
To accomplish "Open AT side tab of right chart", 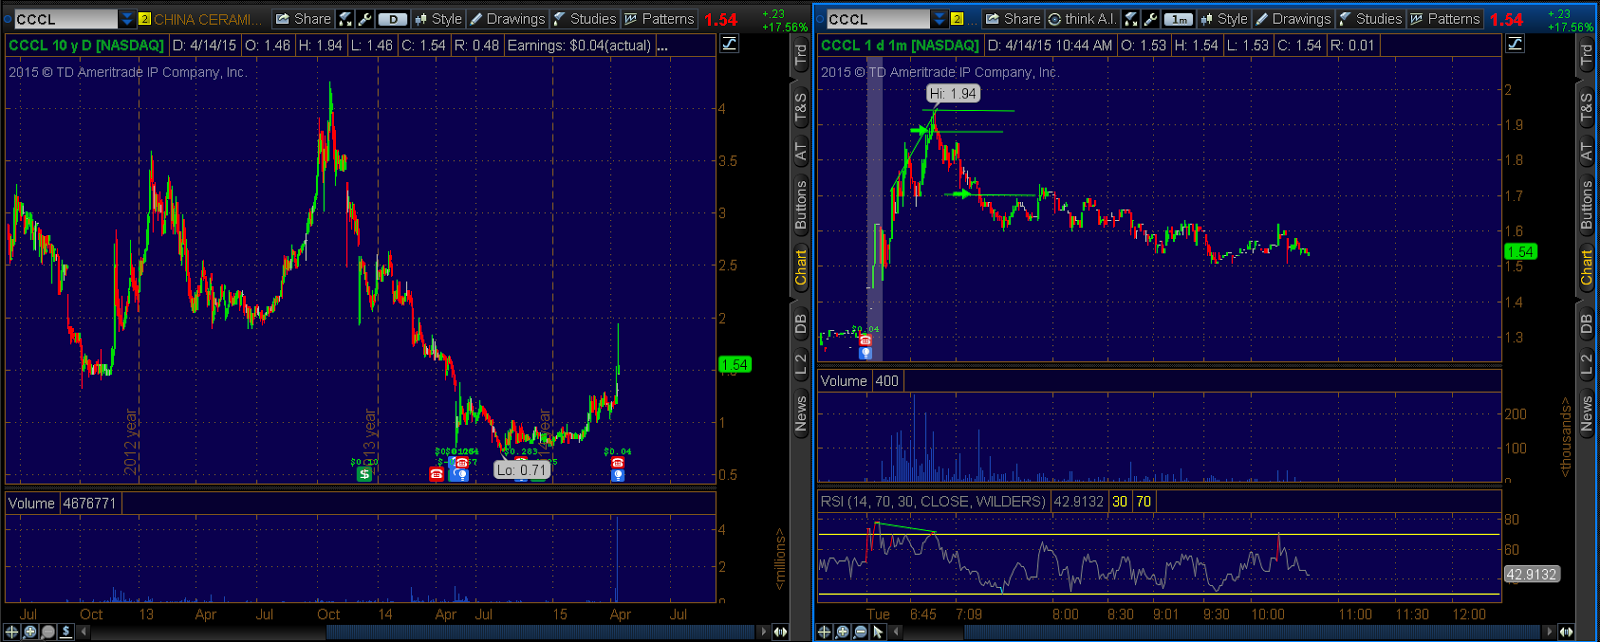I will pos(1586,152).
